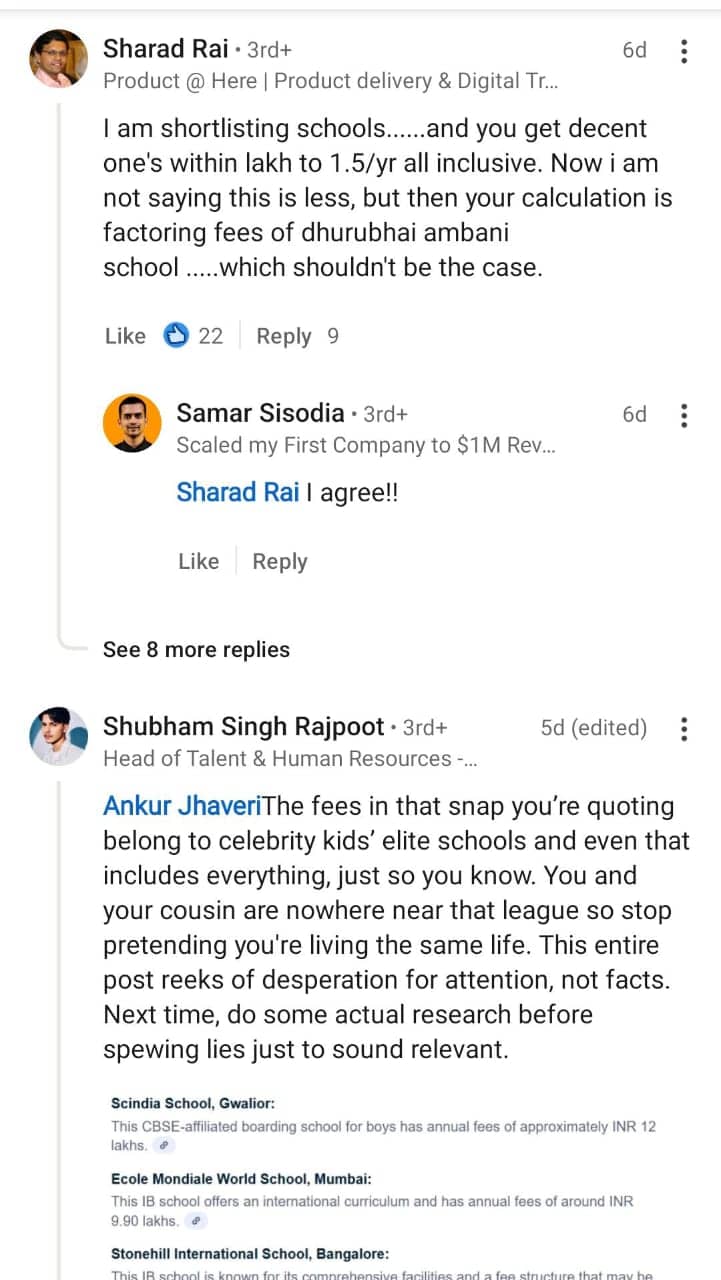Screen dimensions: 721x1280
Task: Like Sharad Rai's comment
Action: (x=125, y=336)
